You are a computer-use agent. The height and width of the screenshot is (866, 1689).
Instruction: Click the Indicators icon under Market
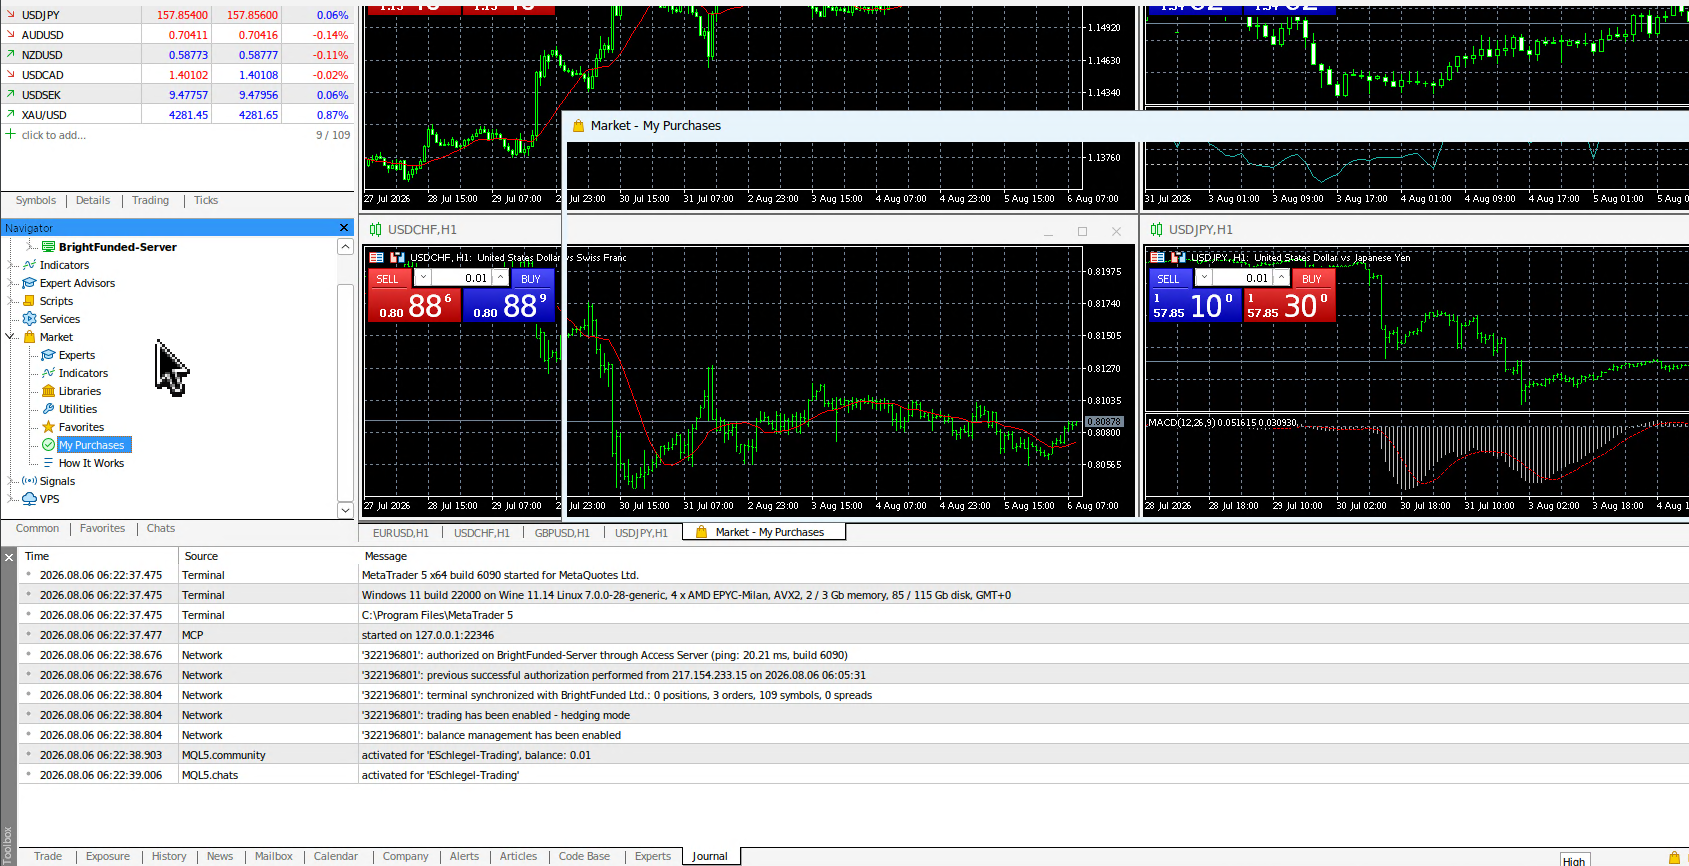pos(48,373)
